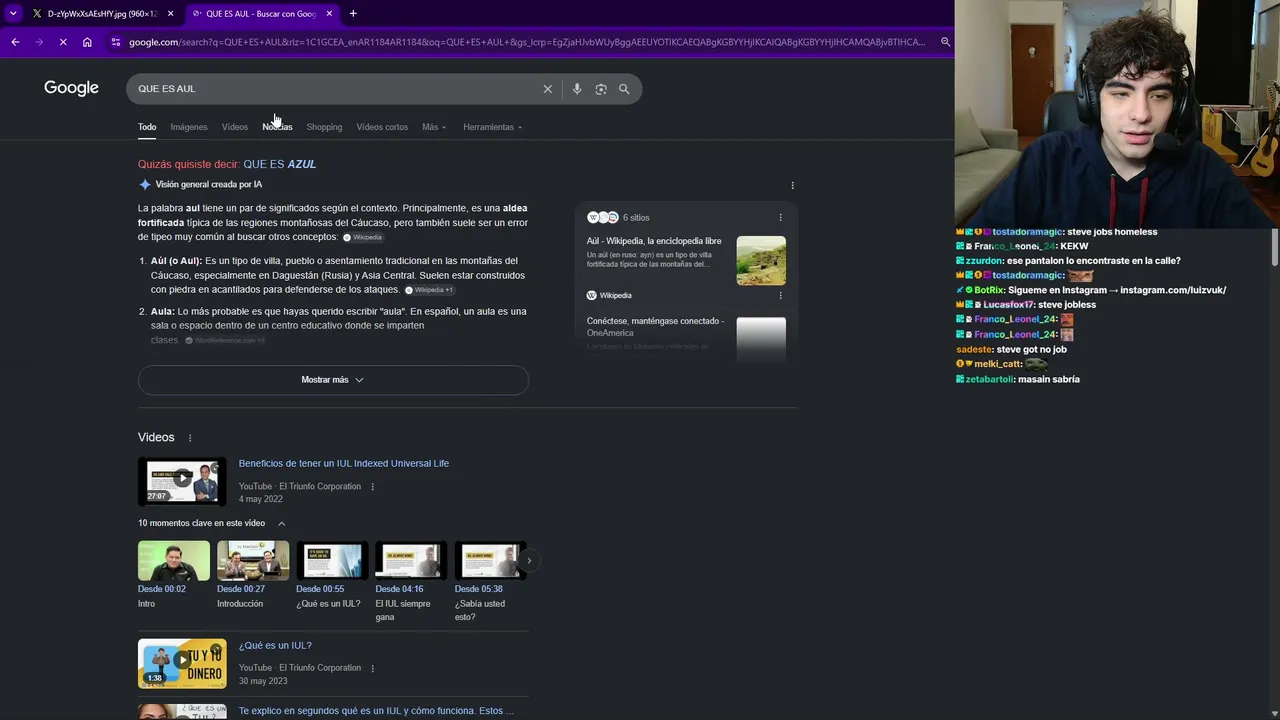This screenshot has width=1280, height=720.
Task: Open the zoom indicator in the address bar
Action: [x=945, y=42]
